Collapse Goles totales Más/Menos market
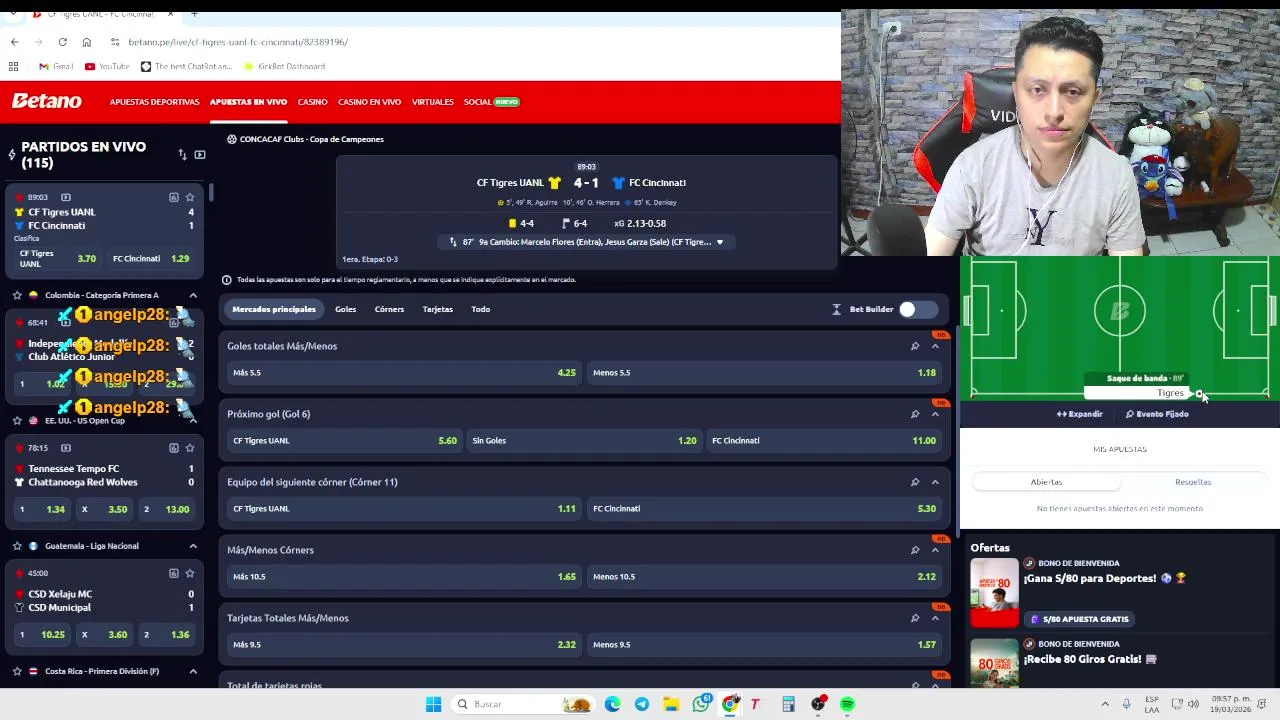 (935, 346)
